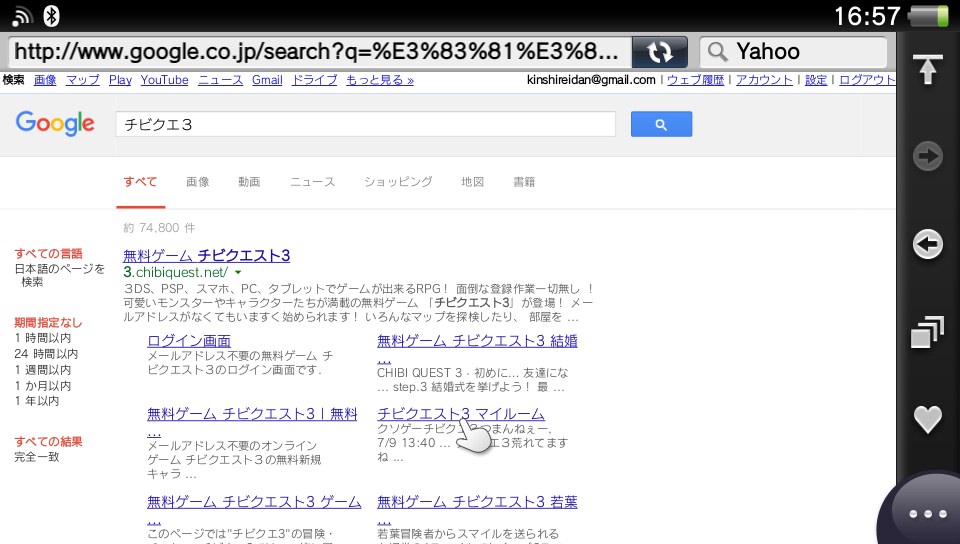Image resolution: width=960 pixels, height=544 pixels.
Task: Select すべての結果 filter
Action: tap(48, 441)
